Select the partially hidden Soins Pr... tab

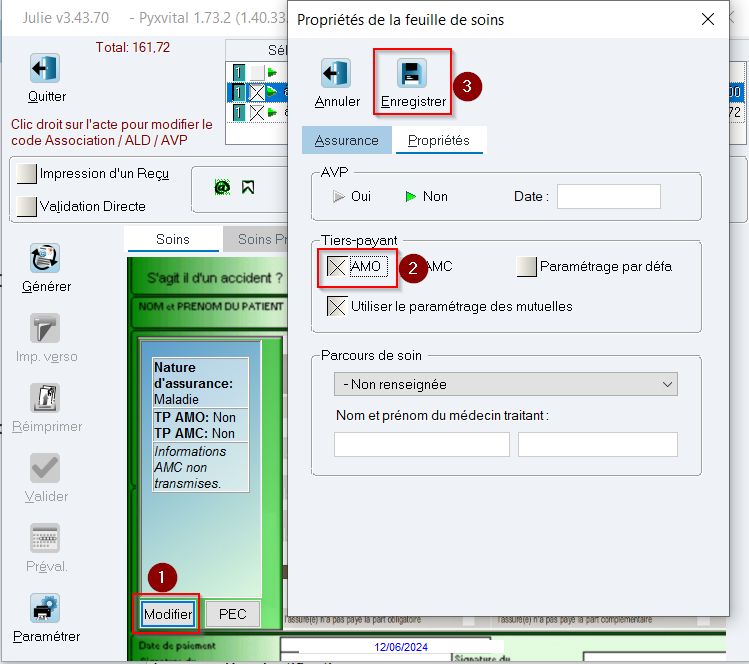[x=256, y=239]
